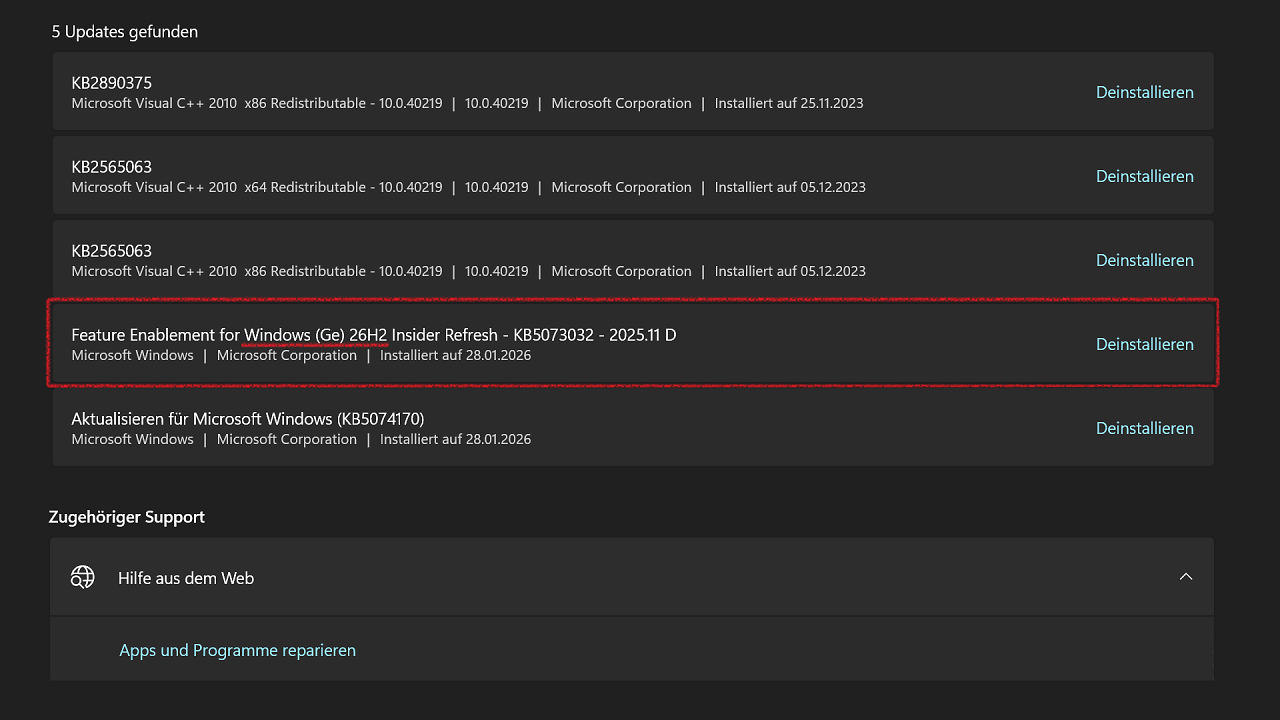Click Microsoft Corporation in the Feature Enablement row
The width and height of the screenshot is (1280, 720).
(x=287, y=355)
